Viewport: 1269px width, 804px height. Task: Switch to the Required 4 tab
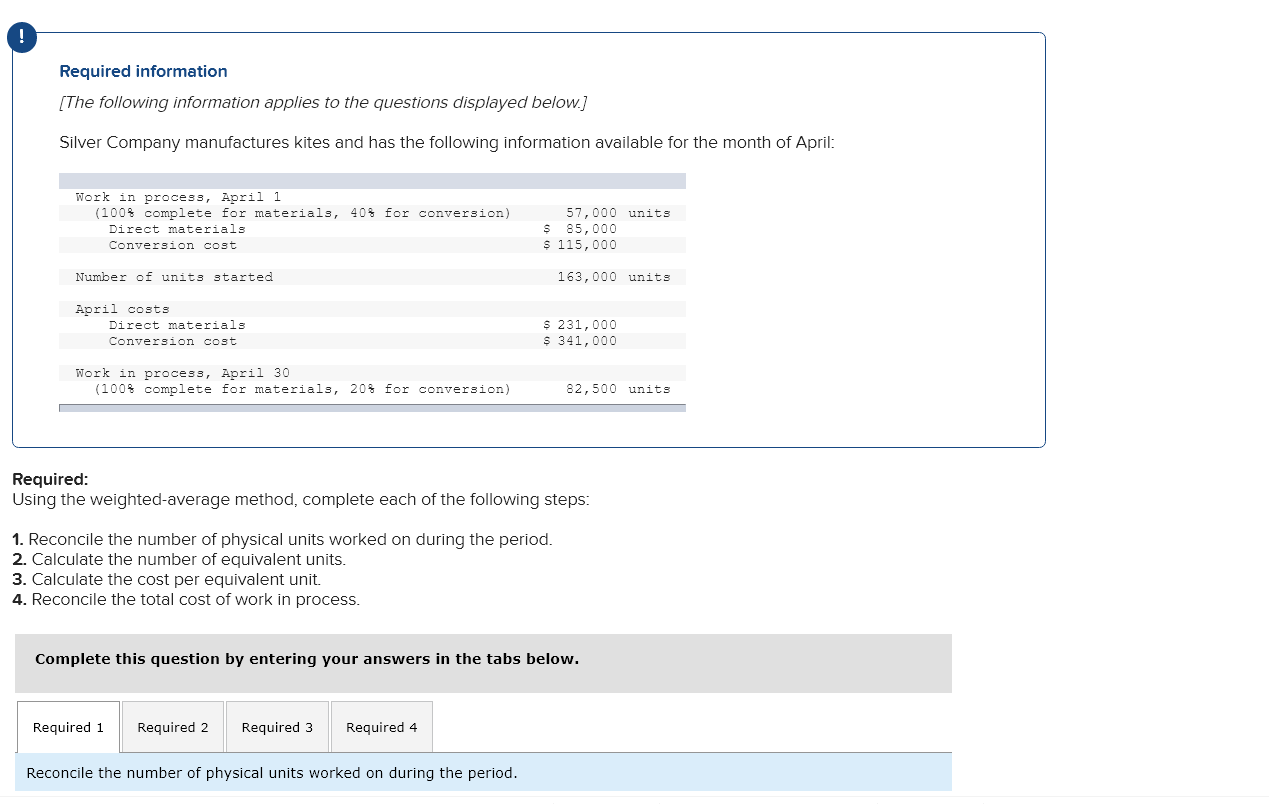pos(381,727)
